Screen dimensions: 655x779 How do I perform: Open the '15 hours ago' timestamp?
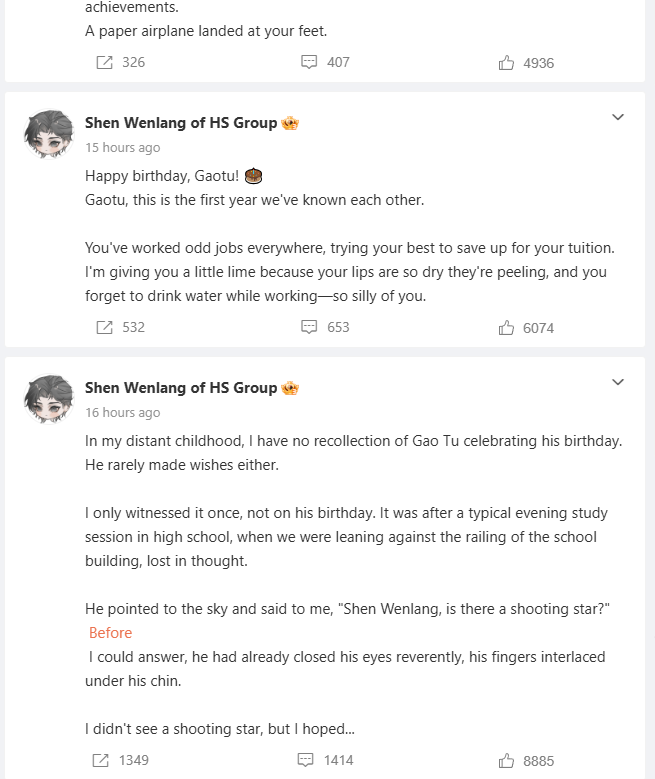tap(123, 148)
